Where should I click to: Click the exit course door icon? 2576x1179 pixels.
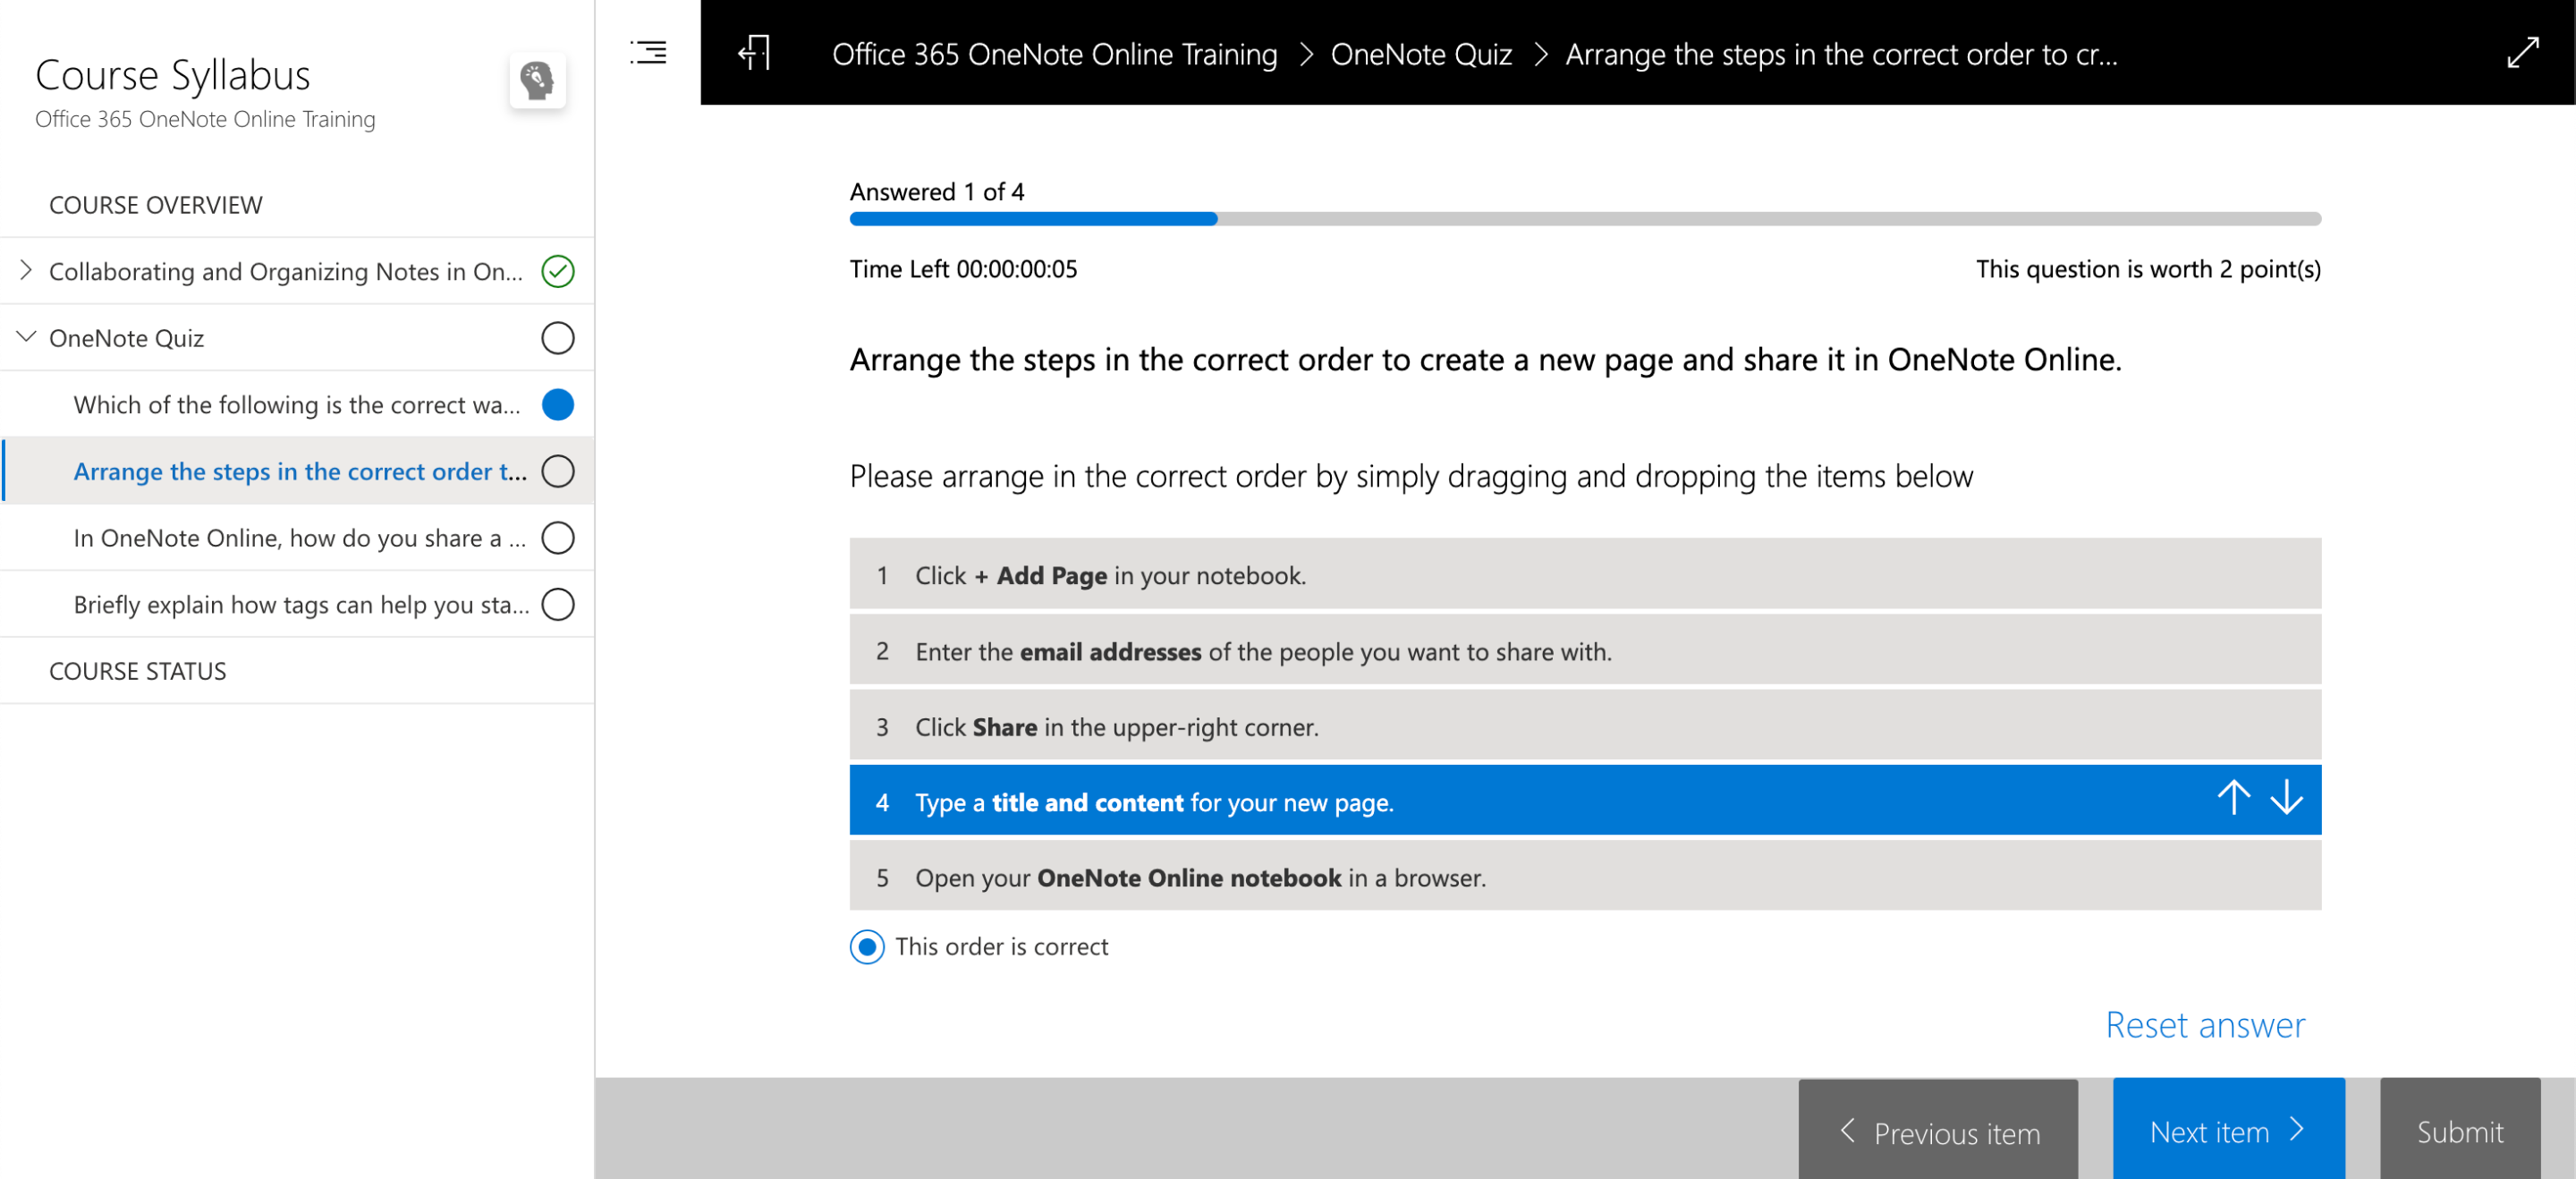(x=755, y=52)
